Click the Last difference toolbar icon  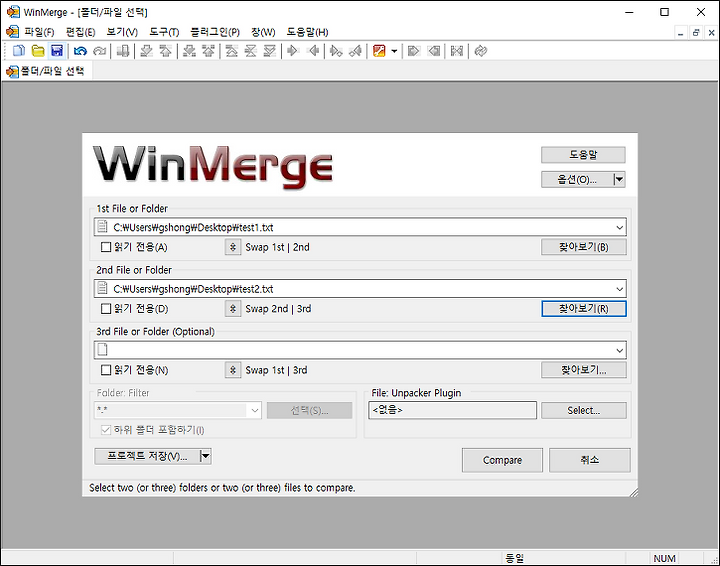(270, 51)
